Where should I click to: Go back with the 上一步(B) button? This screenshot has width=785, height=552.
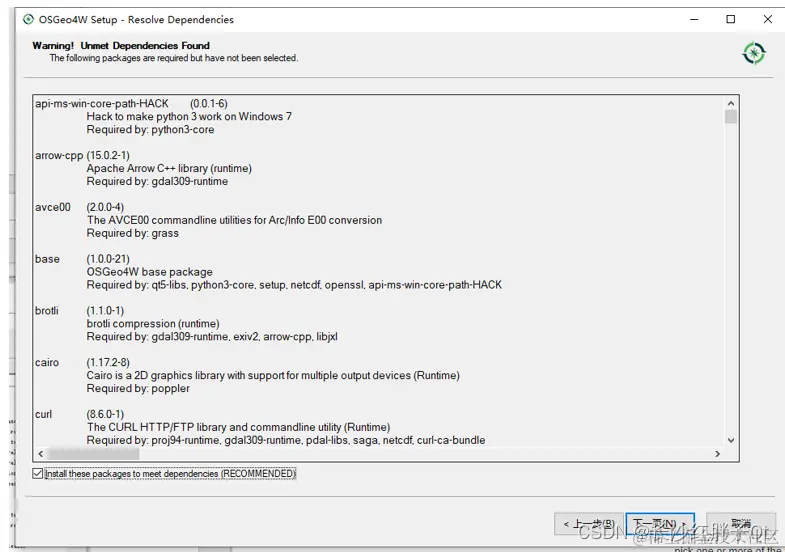(589, 524)
